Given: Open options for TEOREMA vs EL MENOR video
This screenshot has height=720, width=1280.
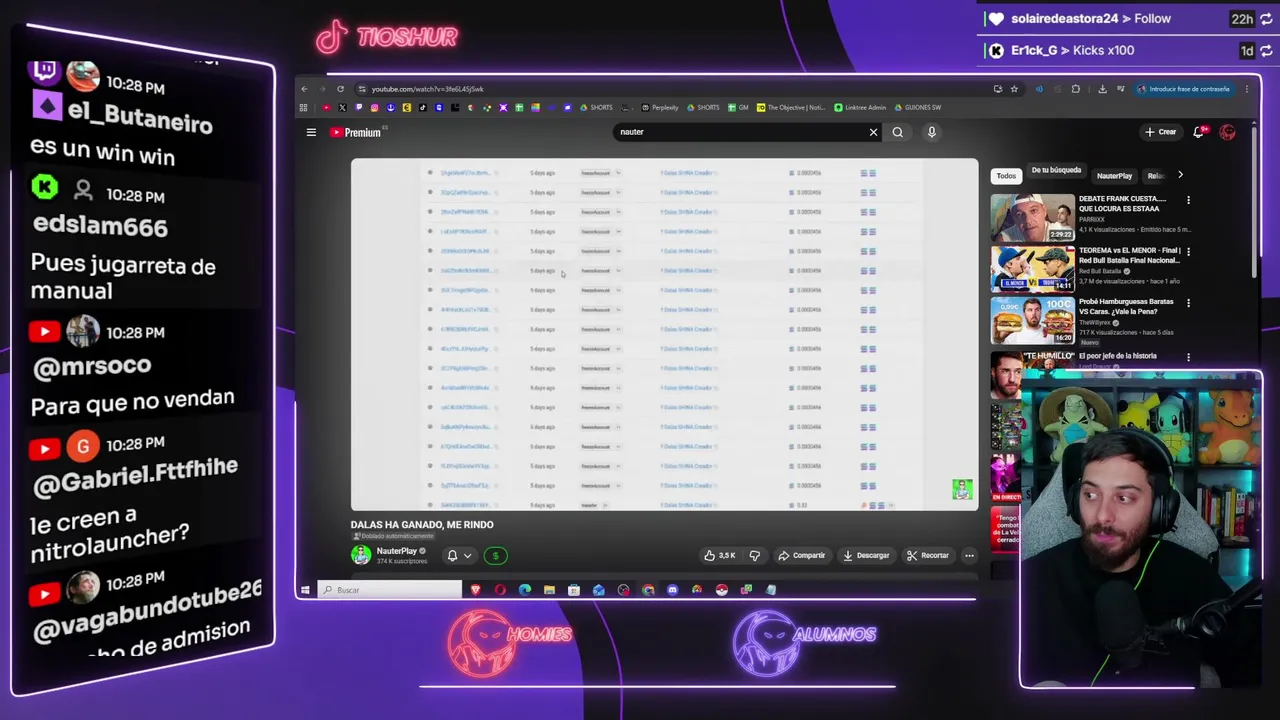Looking at the screenshot, I should pyautogui.click(x=1188, y=251).
